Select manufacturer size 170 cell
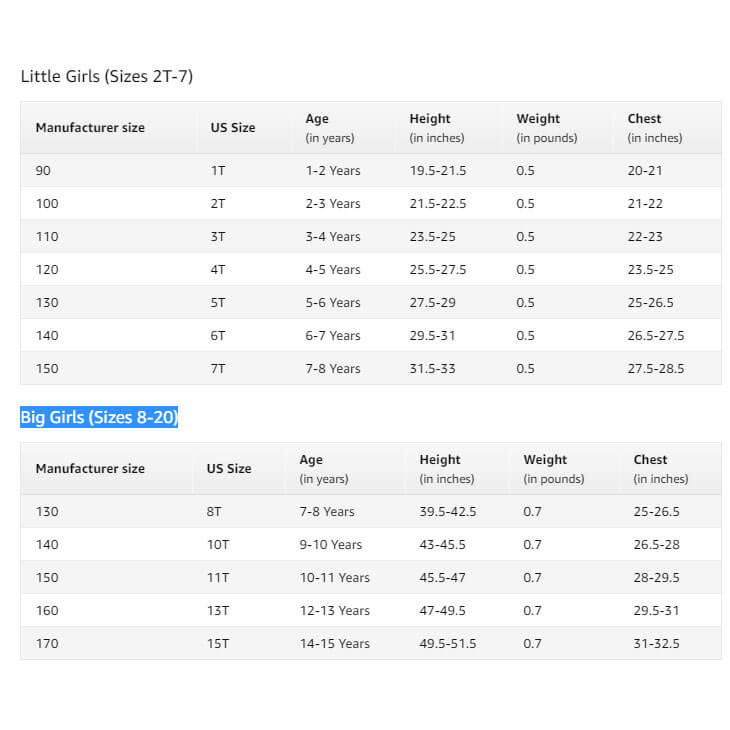 tap(47, 644)
